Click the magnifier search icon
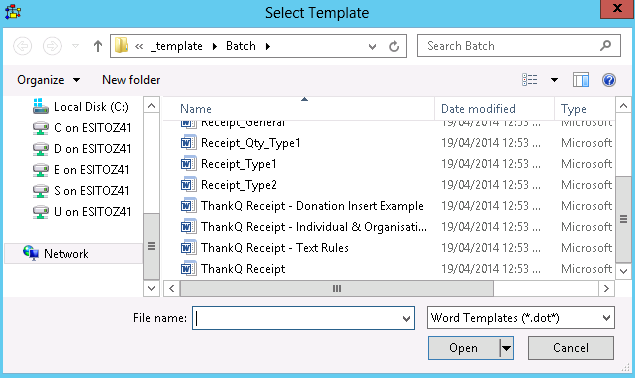The image size is (635, 378). 605,45
